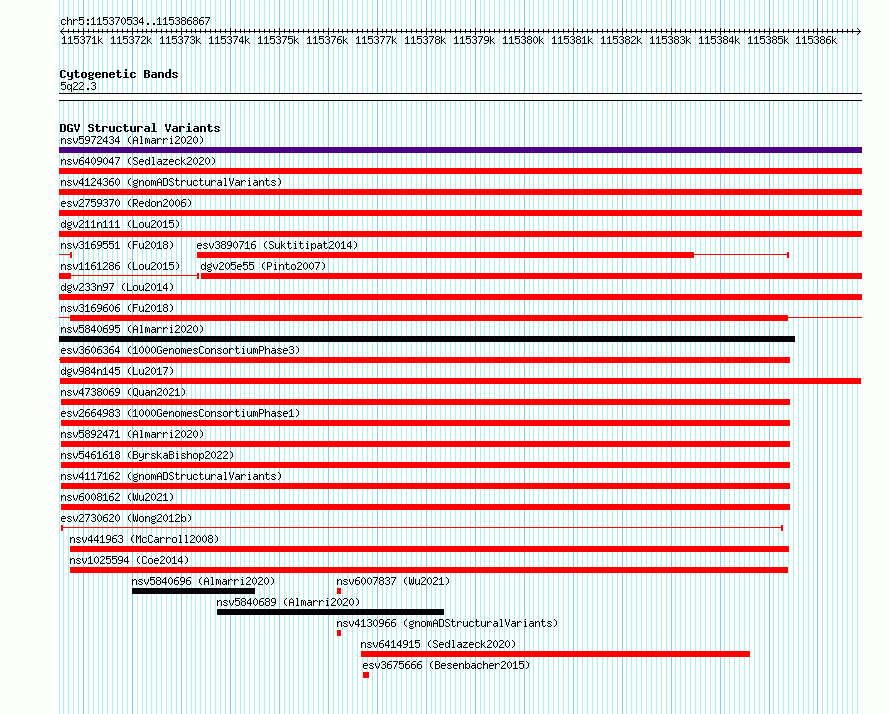Open nsv4130966 (gnomADStructuralVariants) label
The width and height of the screenshot is (890, 714).
coord(447,623)
